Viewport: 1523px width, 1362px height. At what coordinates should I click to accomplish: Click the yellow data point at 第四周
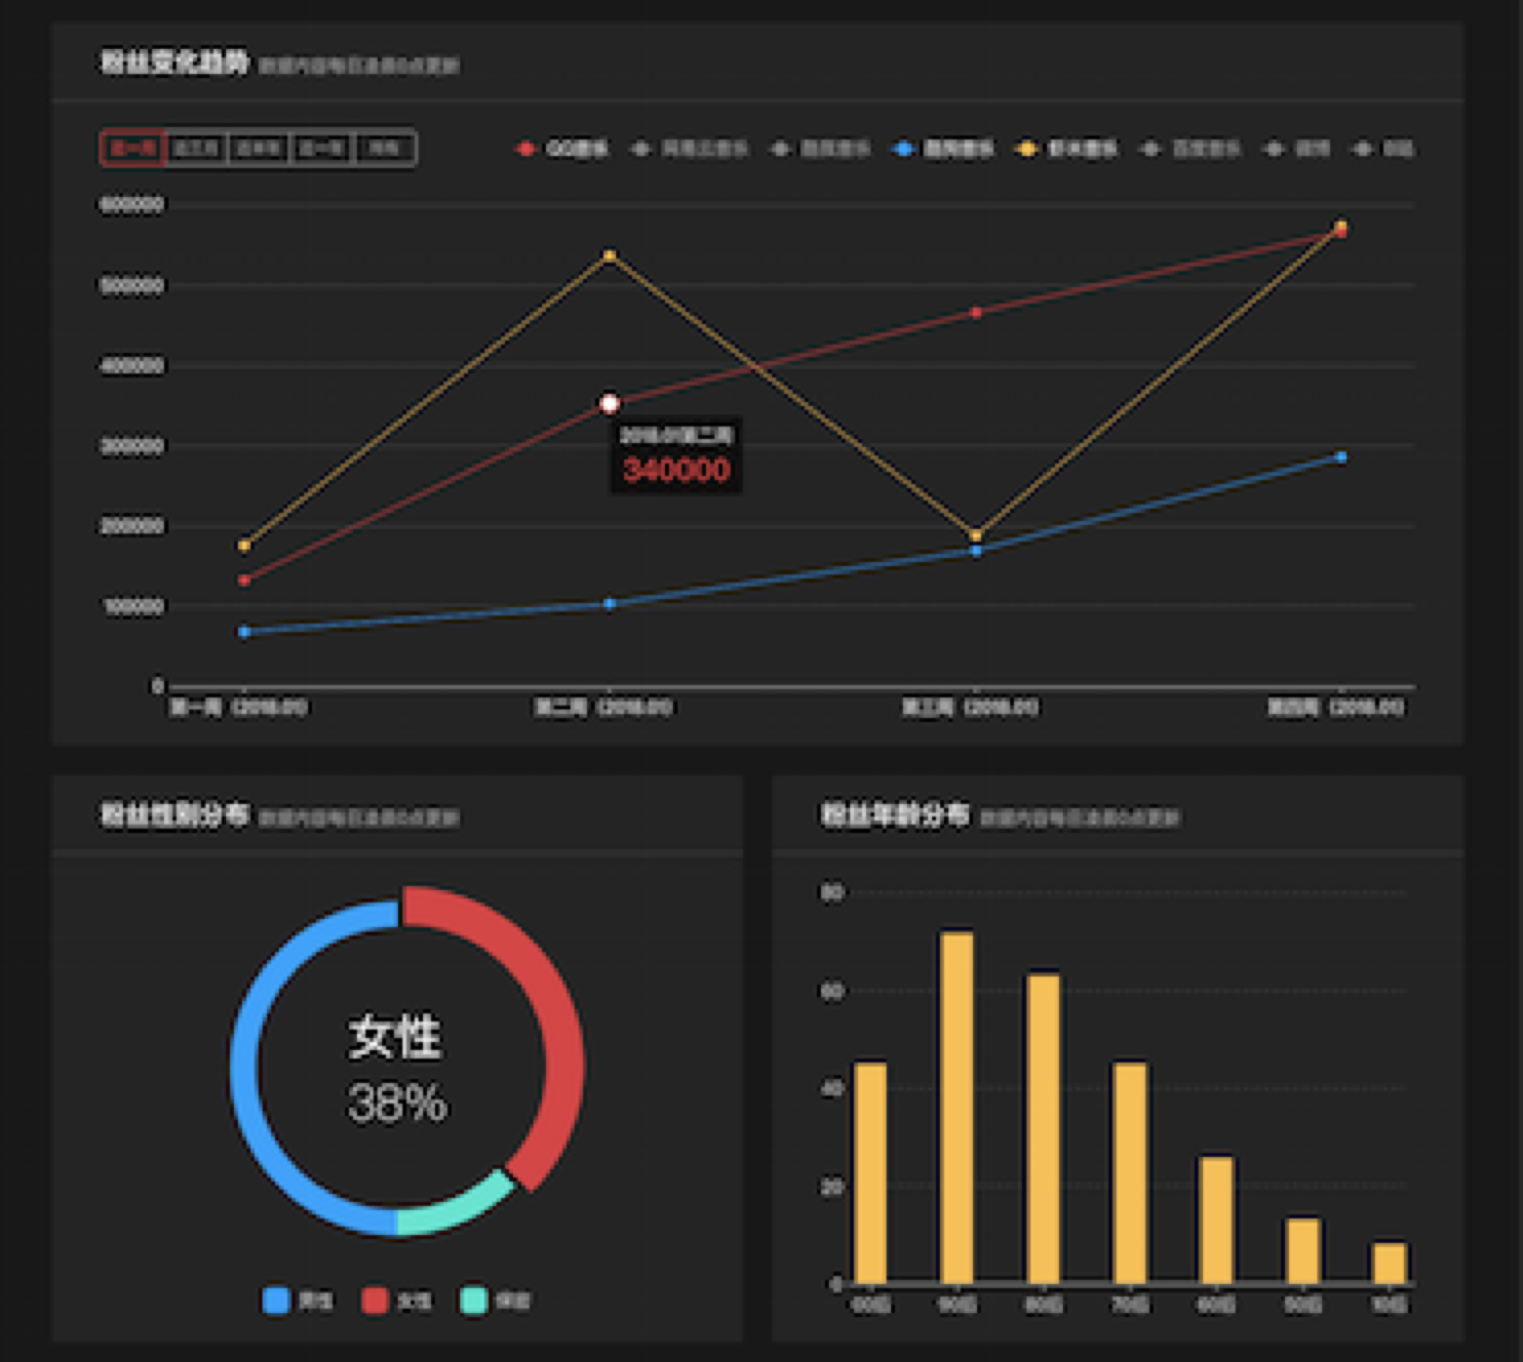[x=1341, y=225]
